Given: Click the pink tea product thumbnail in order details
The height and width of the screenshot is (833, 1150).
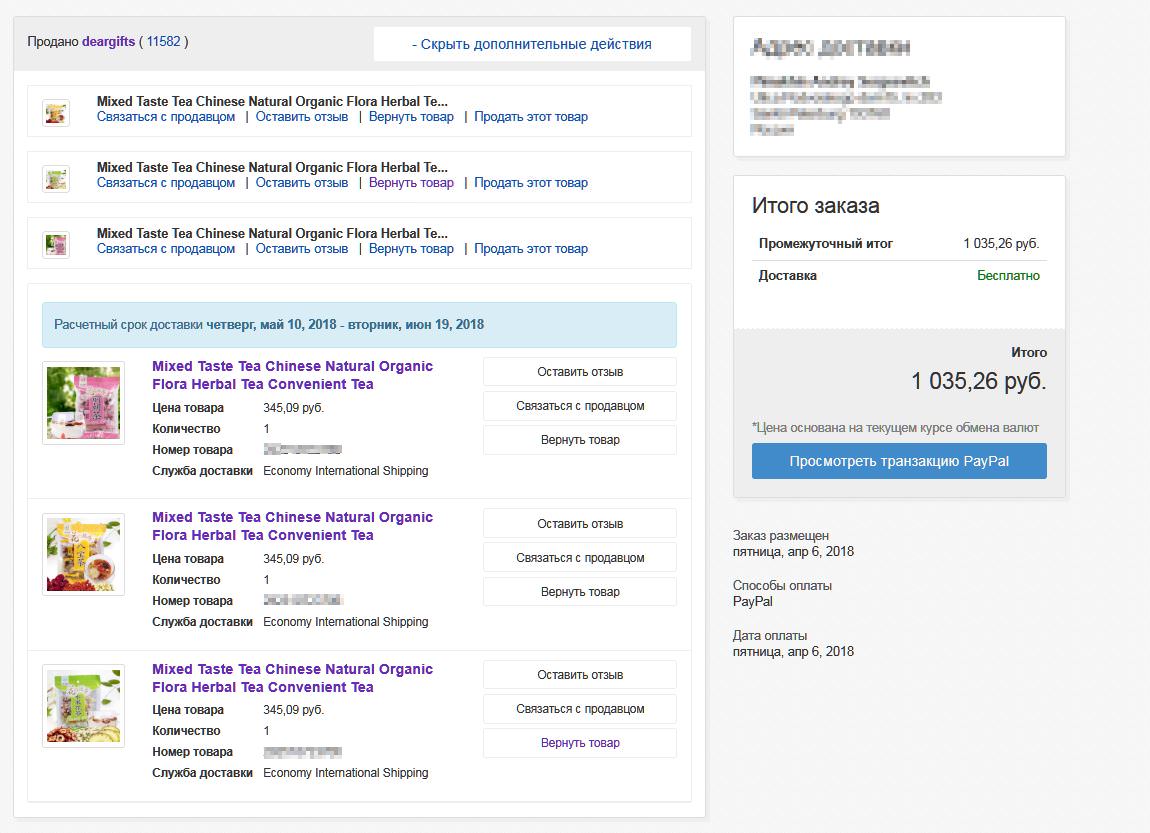Looking at the screenshot, I should [84, 403].
